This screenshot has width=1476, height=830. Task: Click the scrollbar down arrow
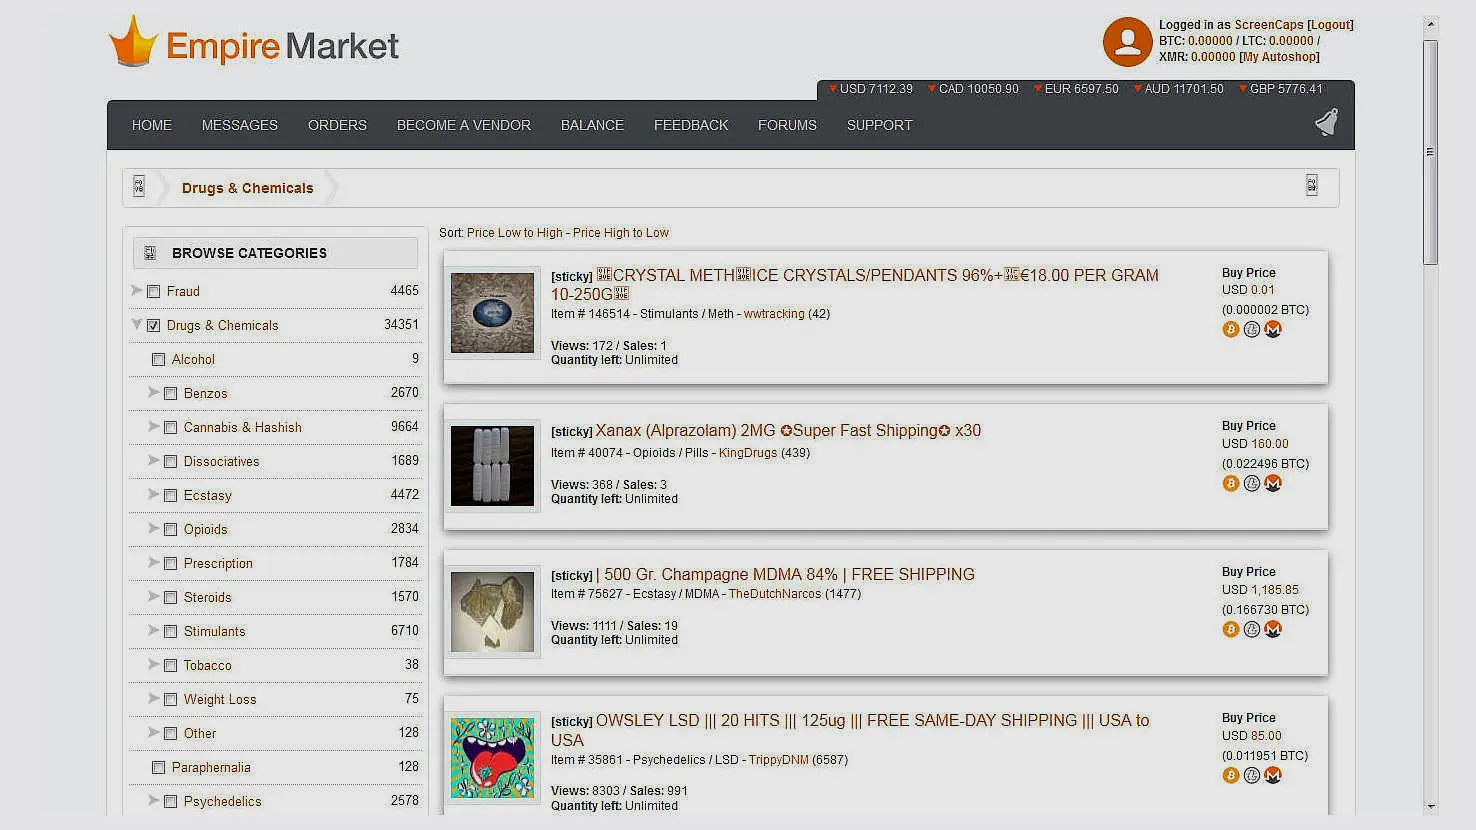tap(1431, 806)
